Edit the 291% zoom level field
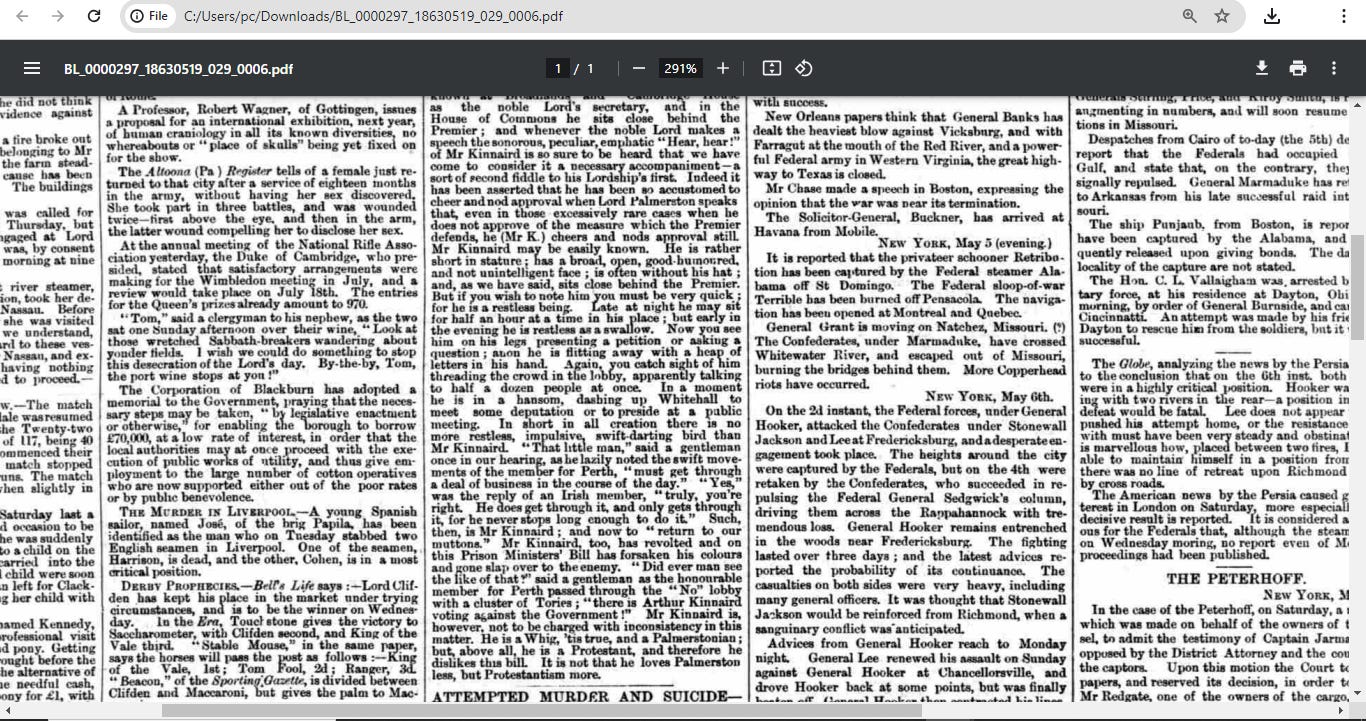The width and height of the screenshot is (1366, 721). [x=680, y=68]
